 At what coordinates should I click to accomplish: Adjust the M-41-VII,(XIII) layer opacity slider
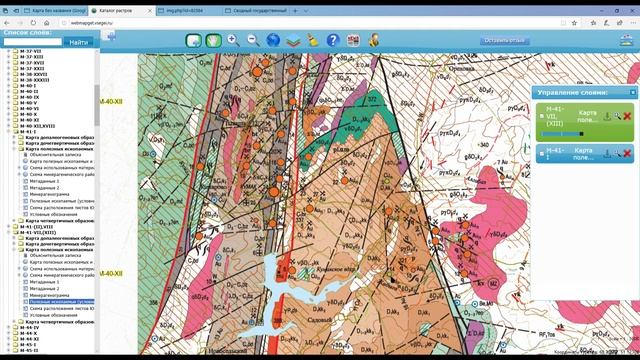pos(562,133)
